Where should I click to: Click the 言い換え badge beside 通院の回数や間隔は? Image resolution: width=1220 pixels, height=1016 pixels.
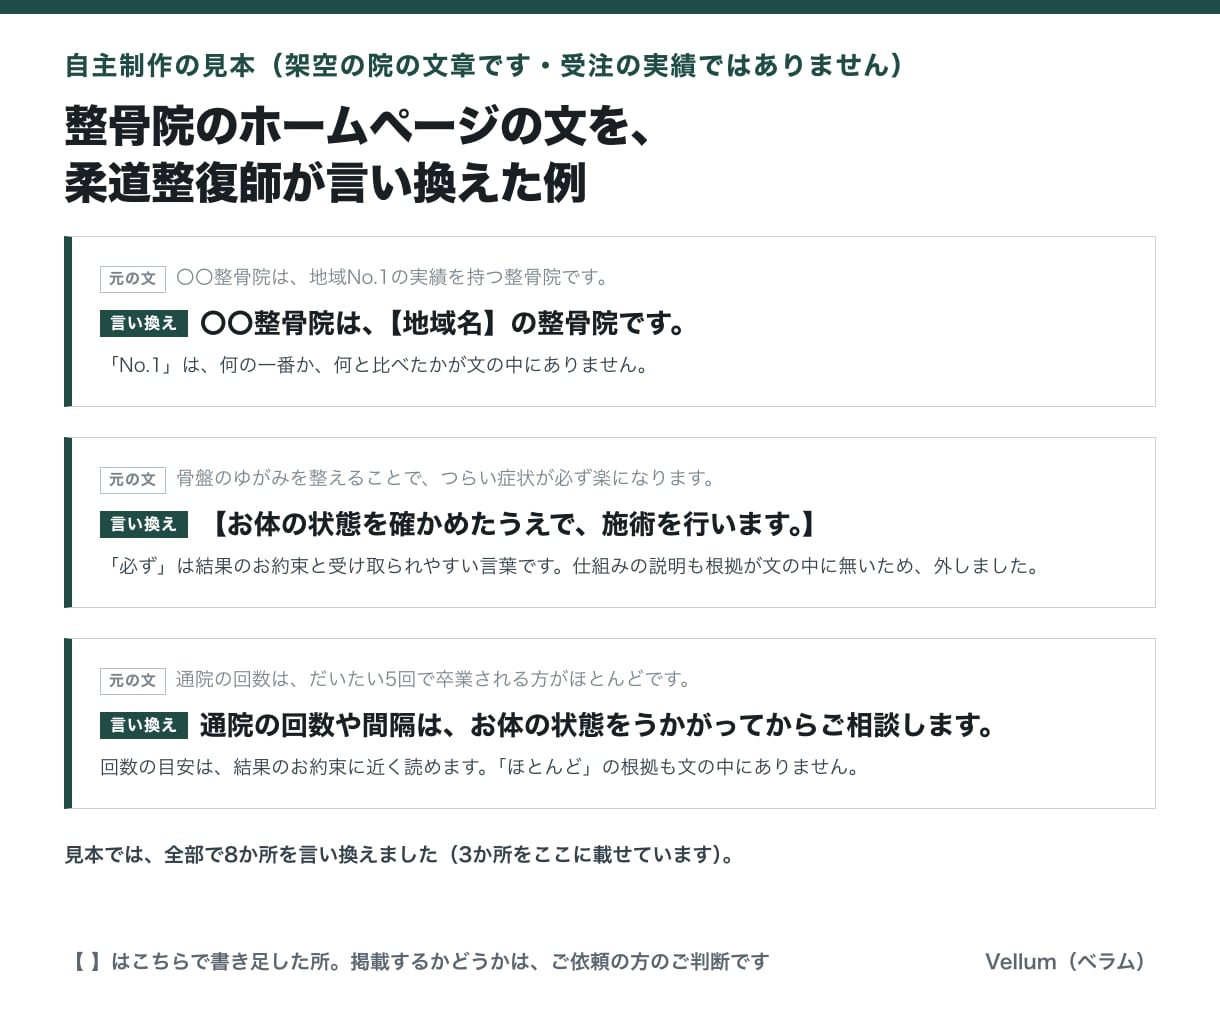pyautogui.click(x=144, y=725)
